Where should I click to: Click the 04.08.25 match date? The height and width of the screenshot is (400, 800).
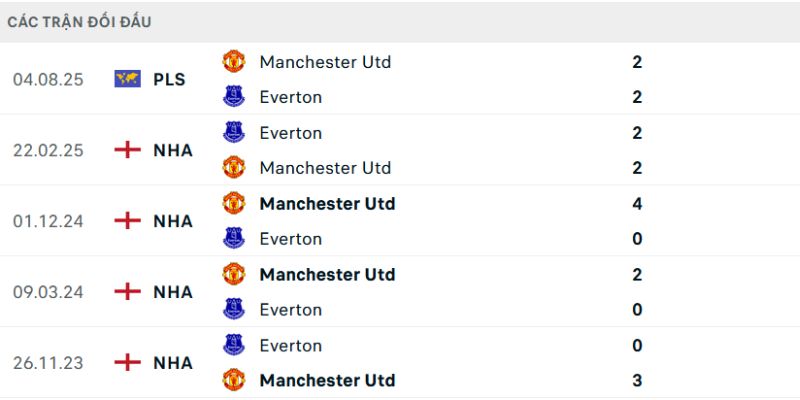(x=48, y=79)
